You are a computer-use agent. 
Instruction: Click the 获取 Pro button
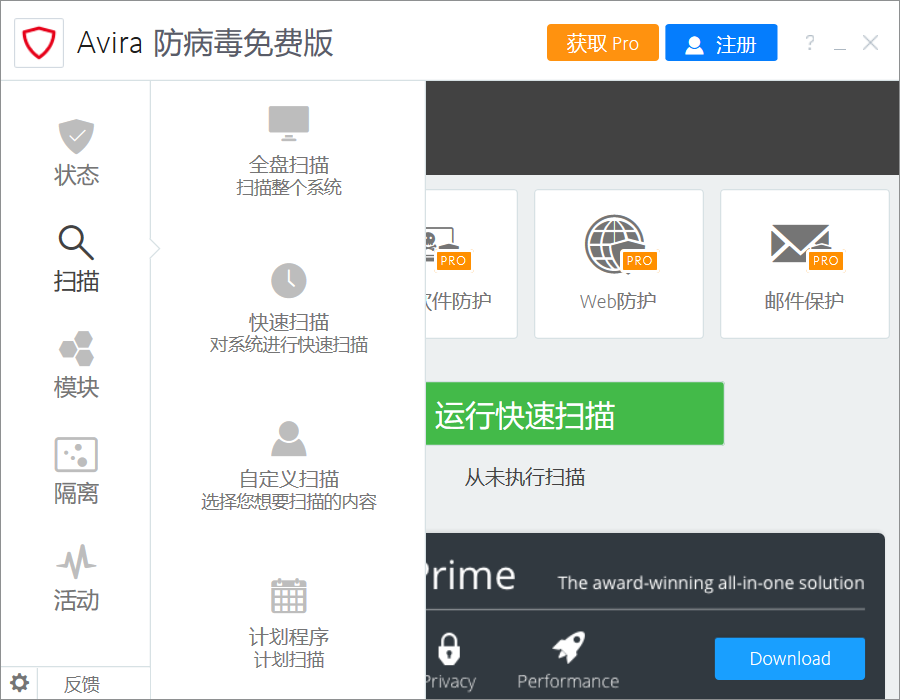(602, 43)
